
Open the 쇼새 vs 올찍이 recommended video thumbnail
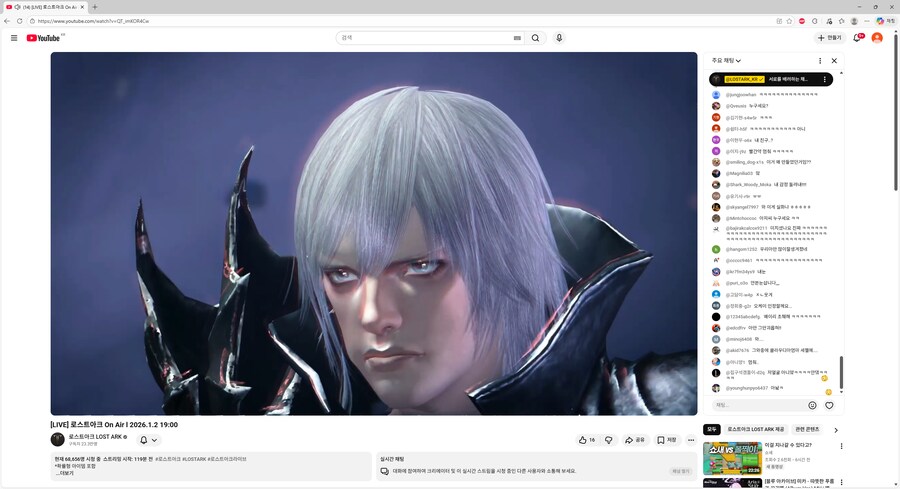pos(732,458)
